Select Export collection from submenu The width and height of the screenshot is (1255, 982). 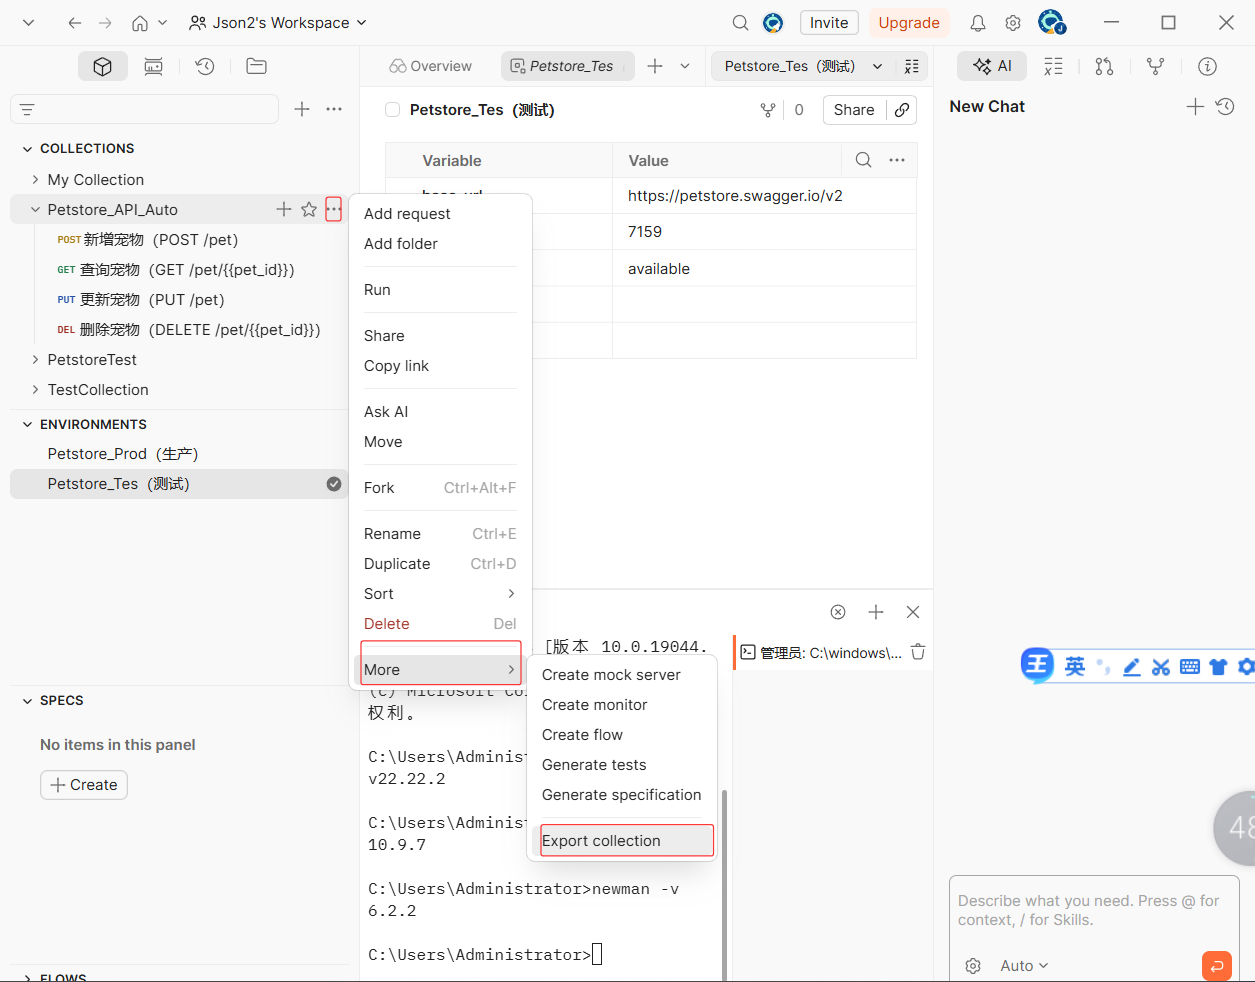click(x=627, y=841)
